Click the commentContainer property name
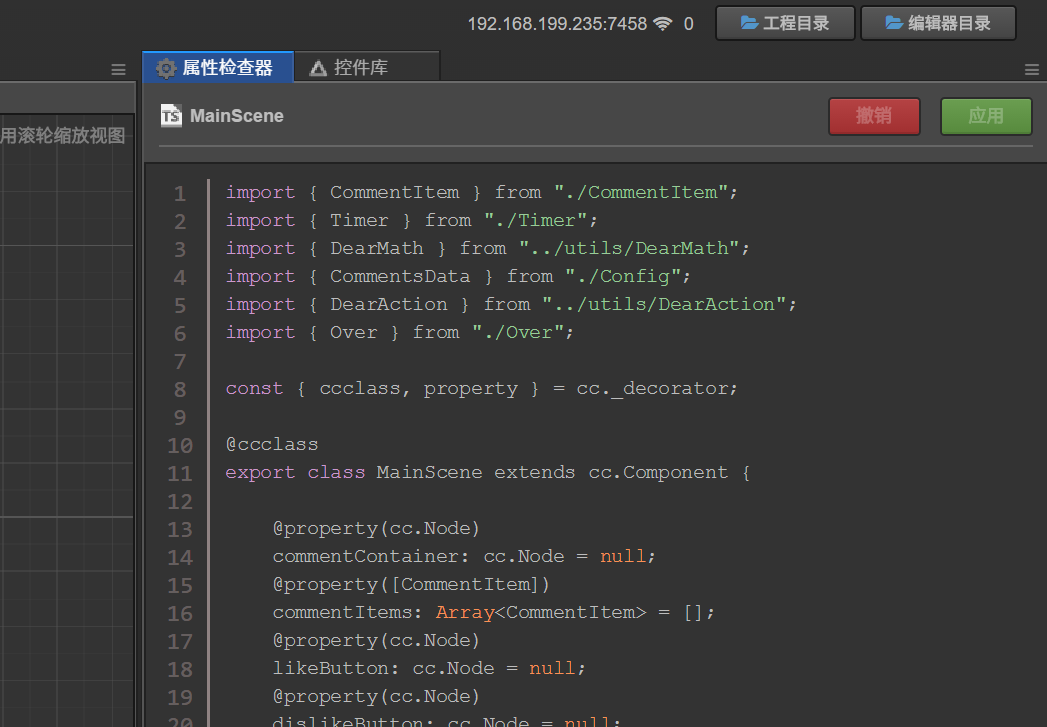The height and width of the screenshot is (727, 1047). (x=366, y=556)
